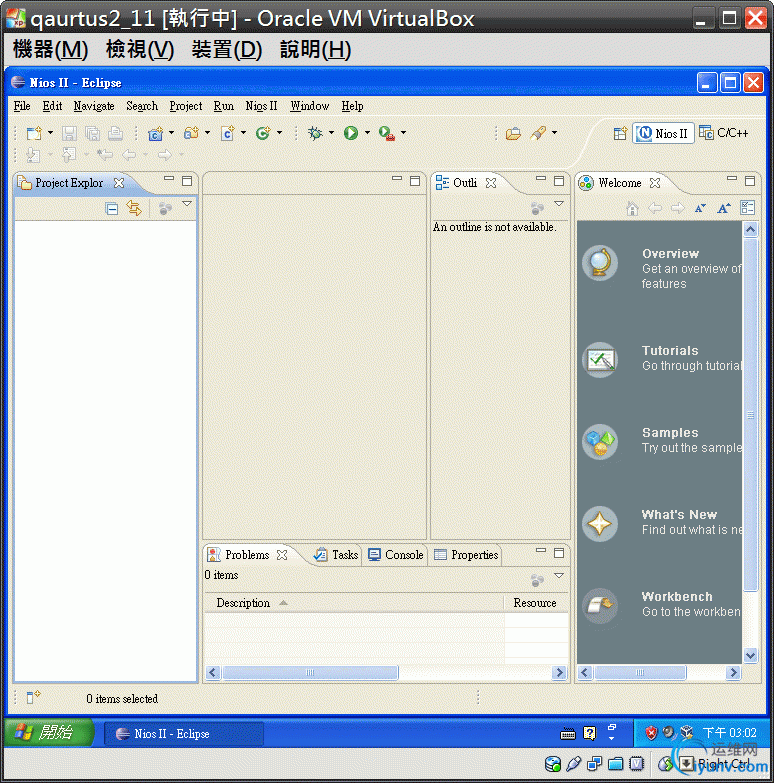Open the New C/C++ Project dropdown arrow
Viewport: 774px width, 783px height.
coord(172,133)
